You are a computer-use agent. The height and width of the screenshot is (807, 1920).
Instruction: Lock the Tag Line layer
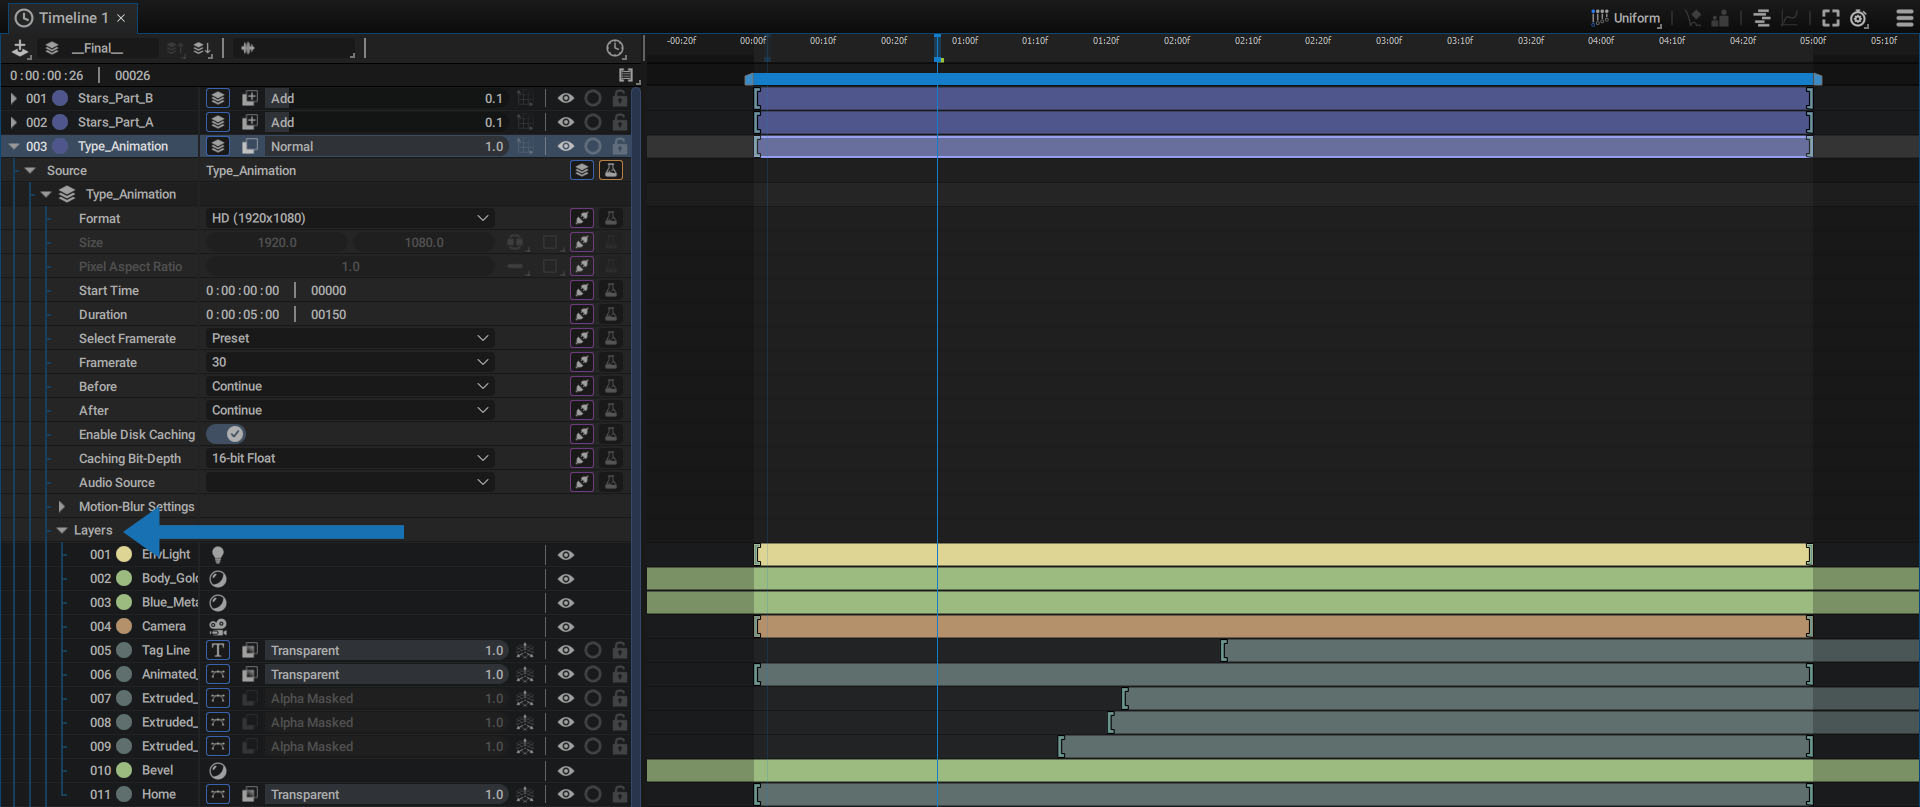click(620, 650)
